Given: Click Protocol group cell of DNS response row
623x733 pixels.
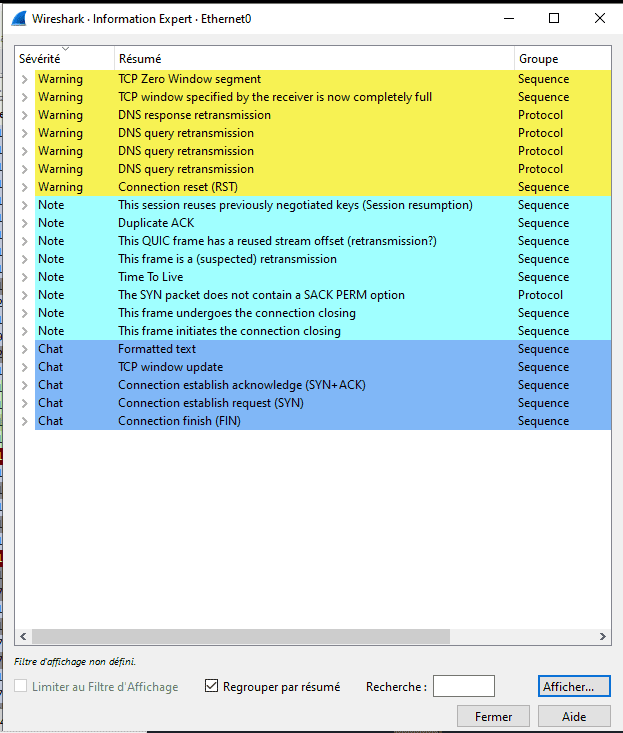Looking at the screenshot, I should pyautogui.click(x=540, y=115).
